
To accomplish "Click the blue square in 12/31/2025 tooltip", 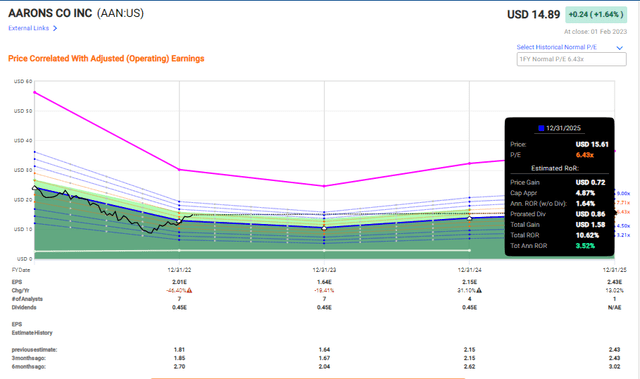I will (x=541, y=128).
